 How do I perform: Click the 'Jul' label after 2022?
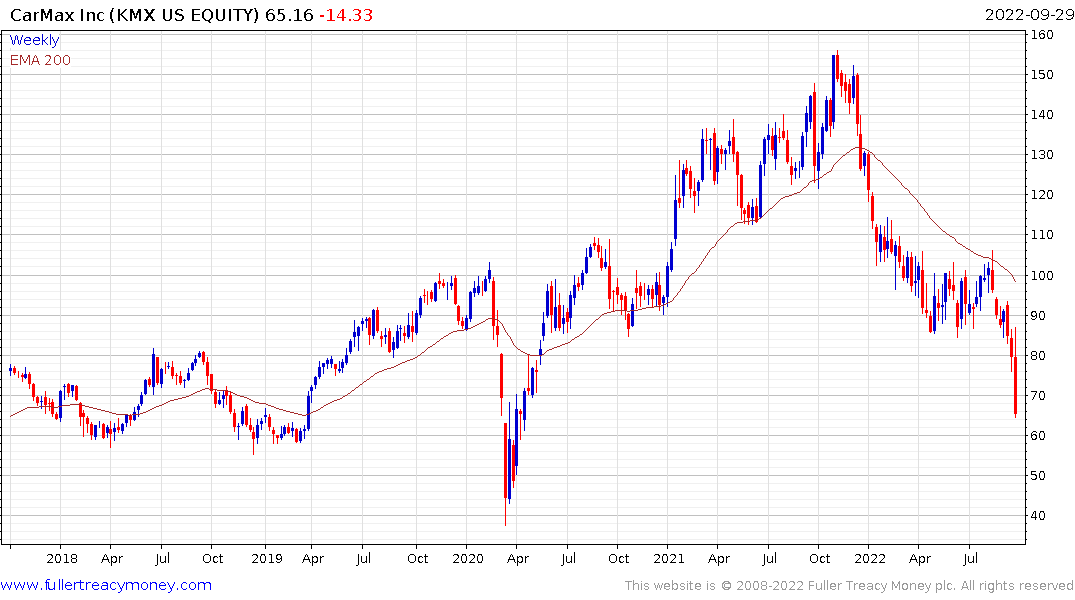click(970, 558)
